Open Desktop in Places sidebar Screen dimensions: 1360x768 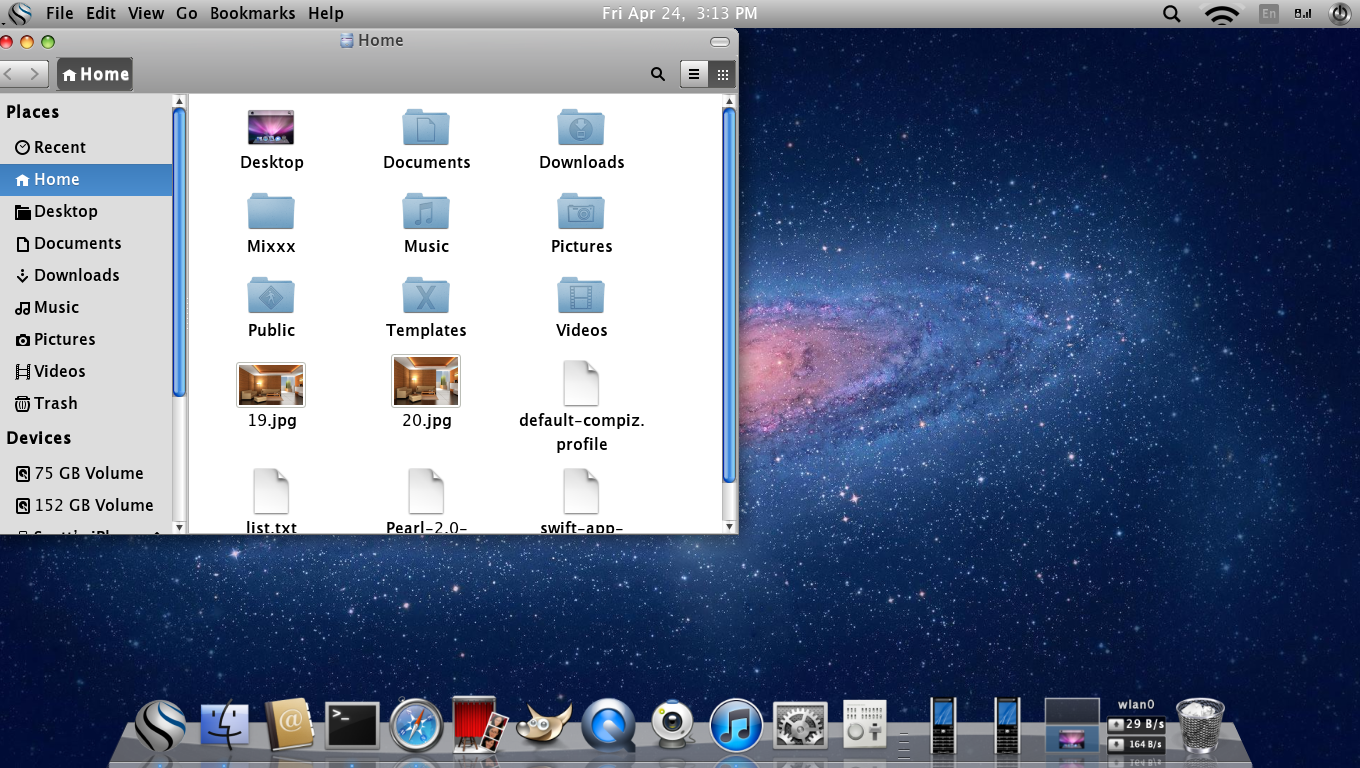tap(86, 211)
